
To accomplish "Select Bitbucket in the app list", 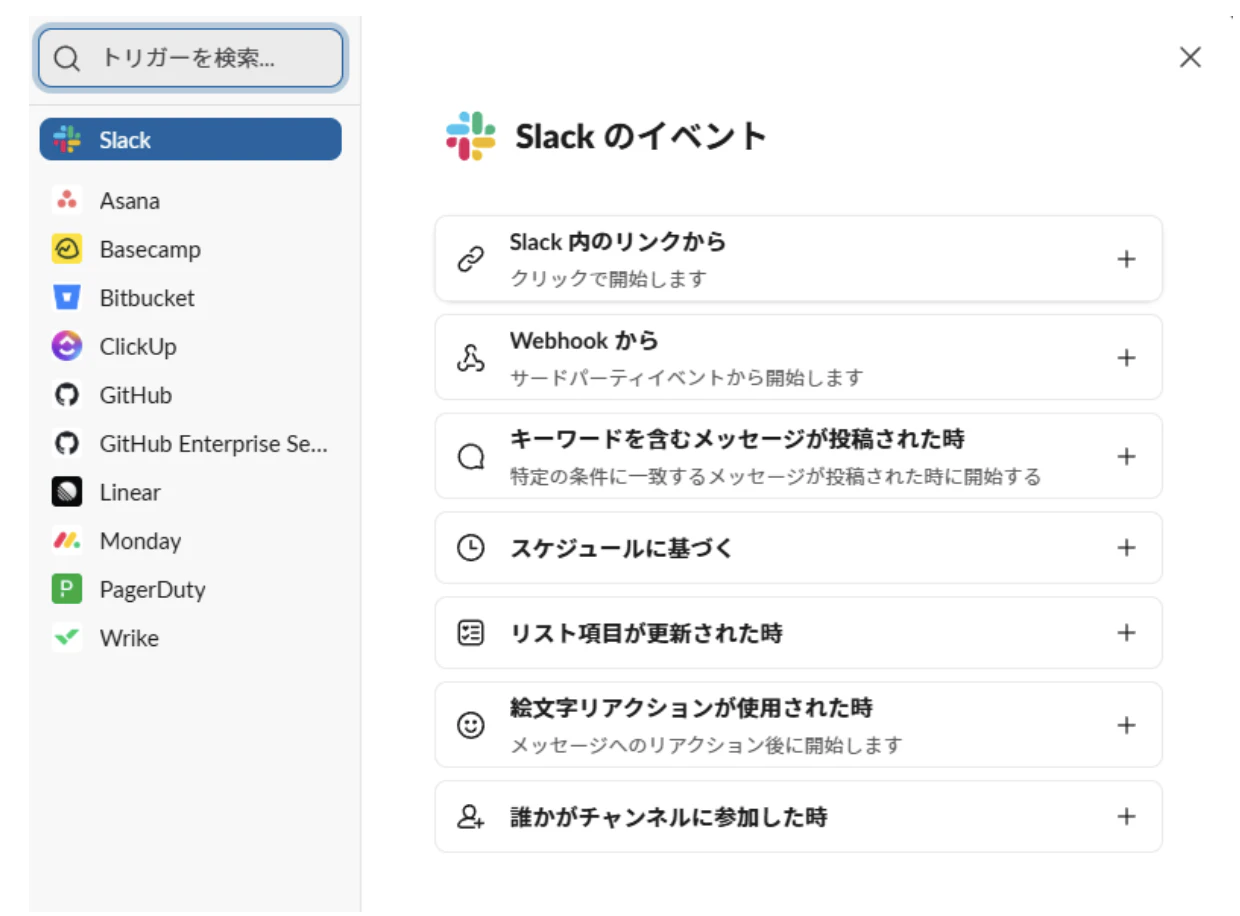I will coord(190,298).
